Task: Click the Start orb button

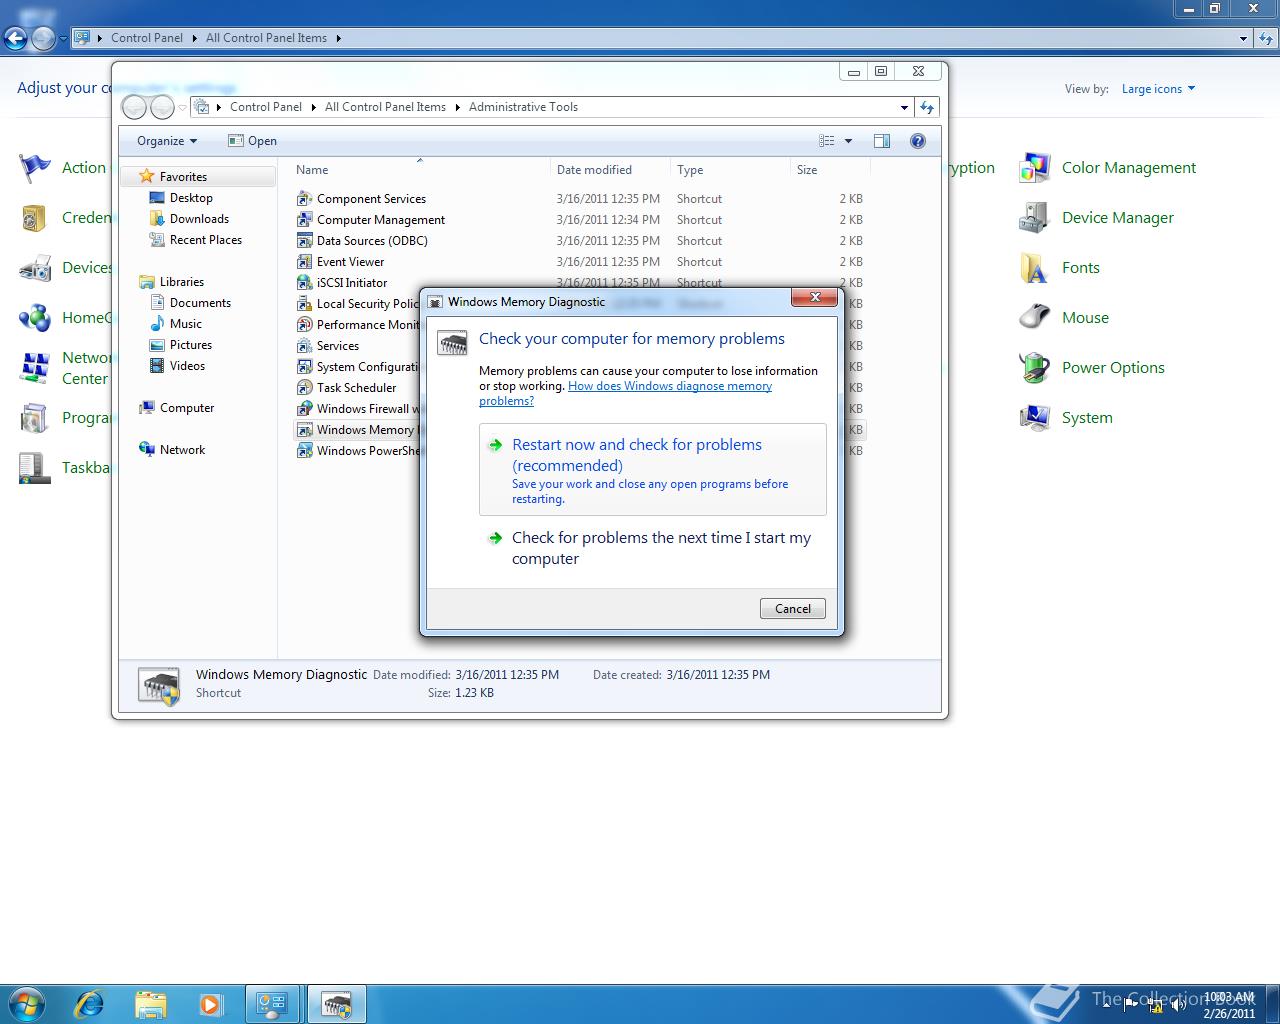Action: (x=27, y=1003)
